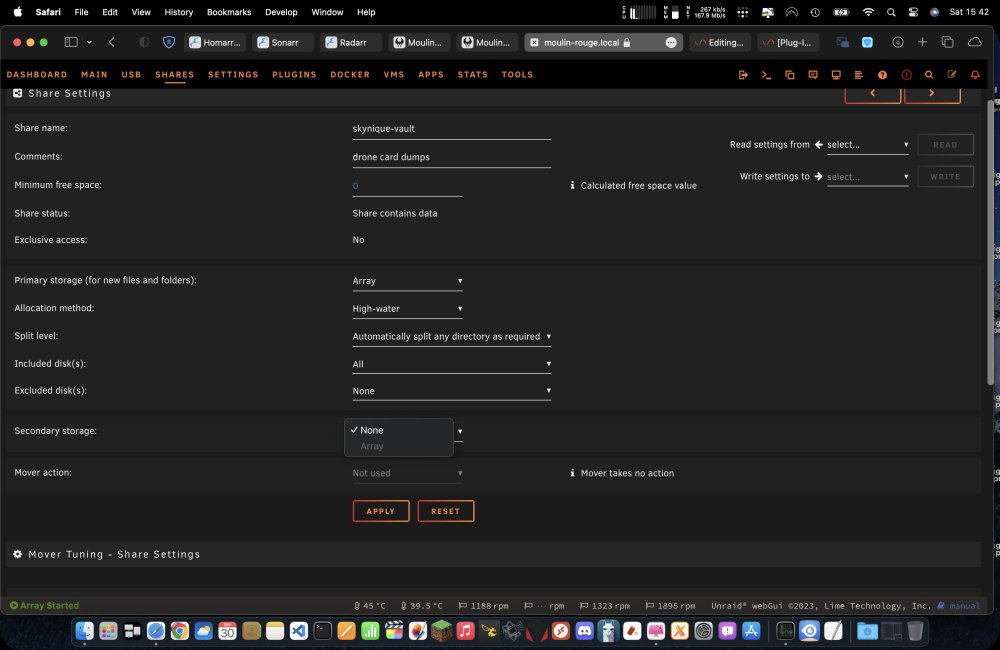Open the VMS tab

coord(393,75)
